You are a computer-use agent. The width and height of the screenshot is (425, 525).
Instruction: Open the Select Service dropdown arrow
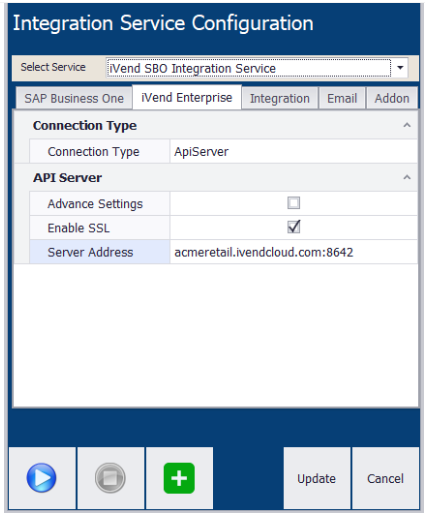(400, 68)
